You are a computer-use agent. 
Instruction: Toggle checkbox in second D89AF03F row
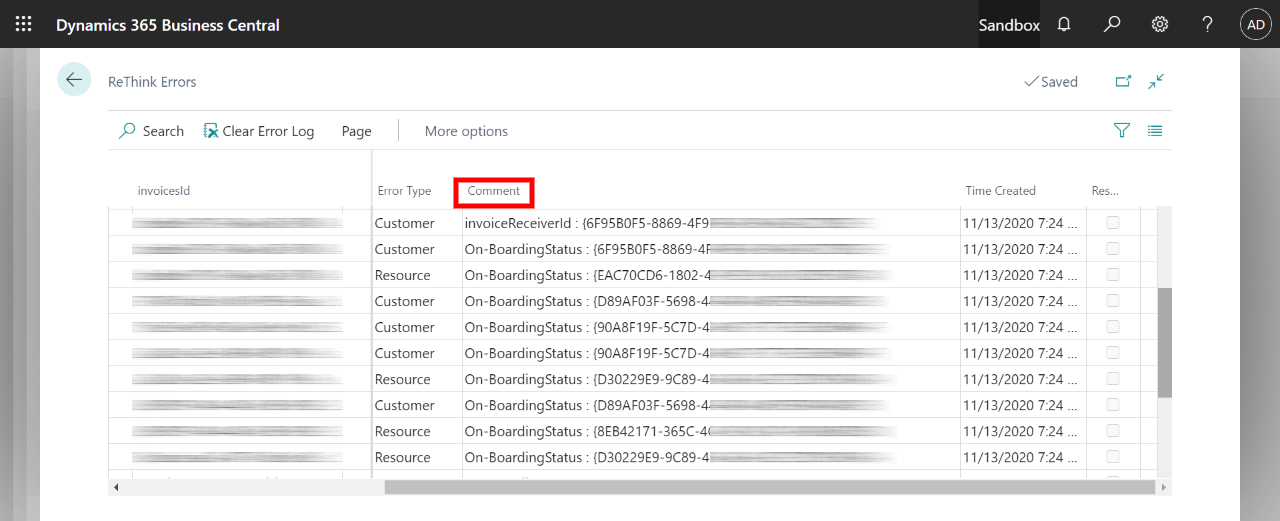(1113, 405)
